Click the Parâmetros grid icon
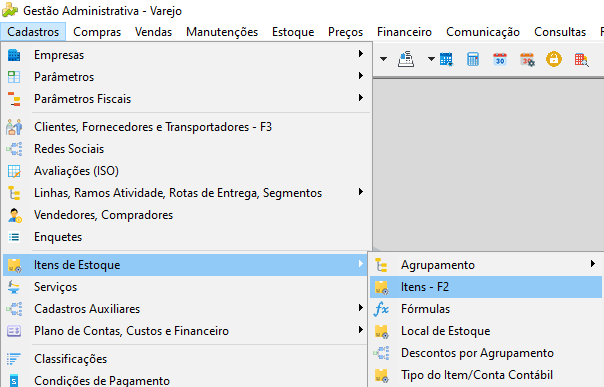604x387 pixels. 14,77
